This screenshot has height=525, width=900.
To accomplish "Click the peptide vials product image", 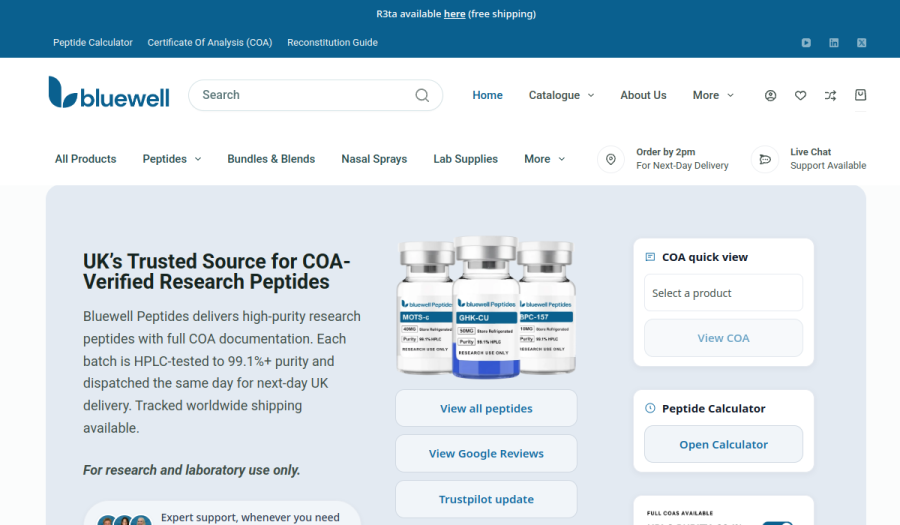I will pyautogui.click(x=486, y=306).
